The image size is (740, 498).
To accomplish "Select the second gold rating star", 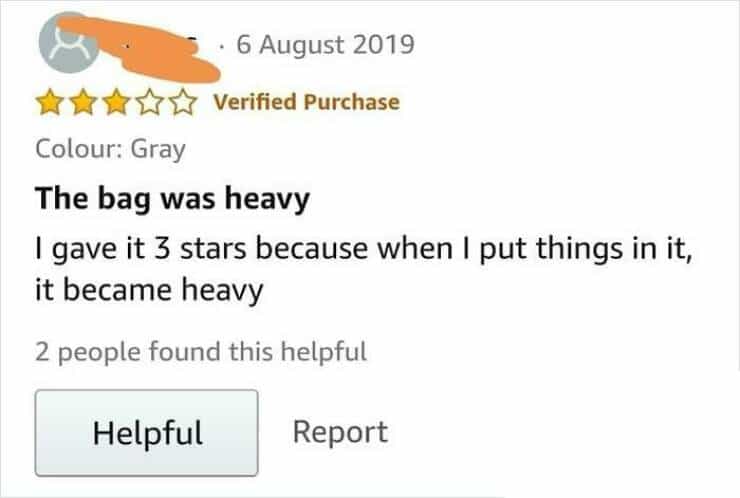I will click(84, 103).
